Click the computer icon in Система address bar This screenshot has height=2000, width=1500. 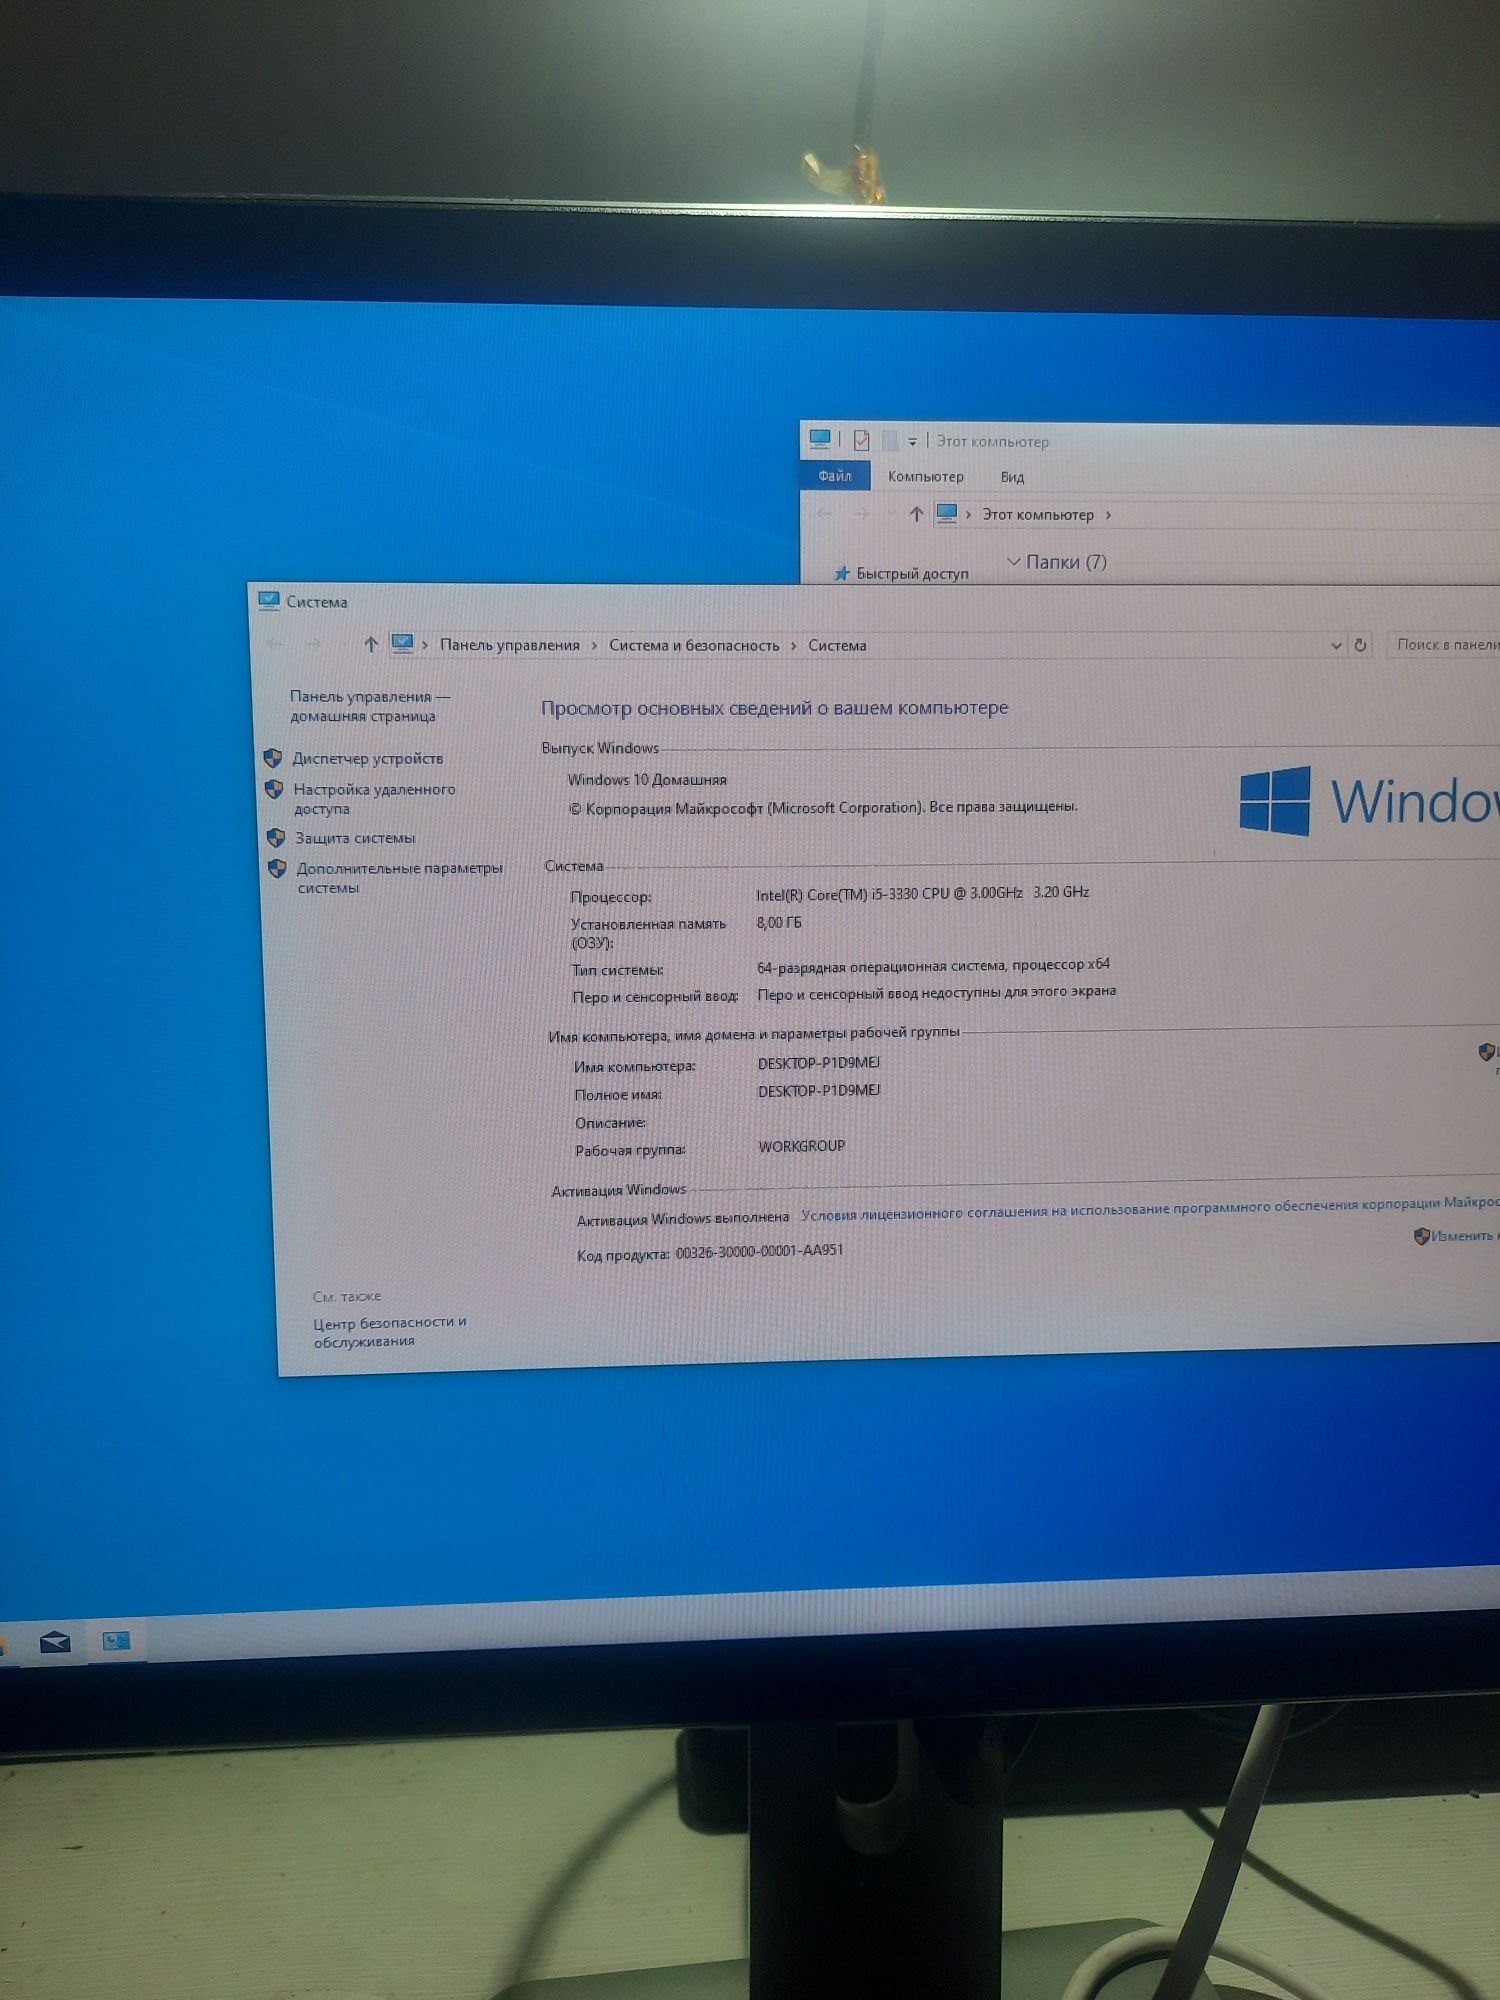point(402,644)
